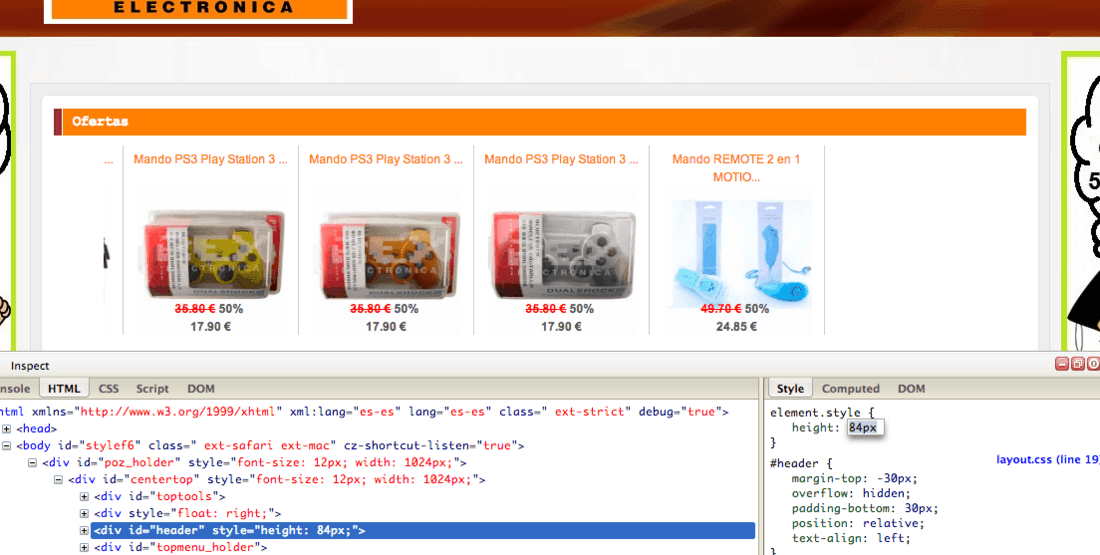Click the div id="poz_holder" element row
Image resolution: width=1100 pixels, height=555 pixels.
(254, 462)
